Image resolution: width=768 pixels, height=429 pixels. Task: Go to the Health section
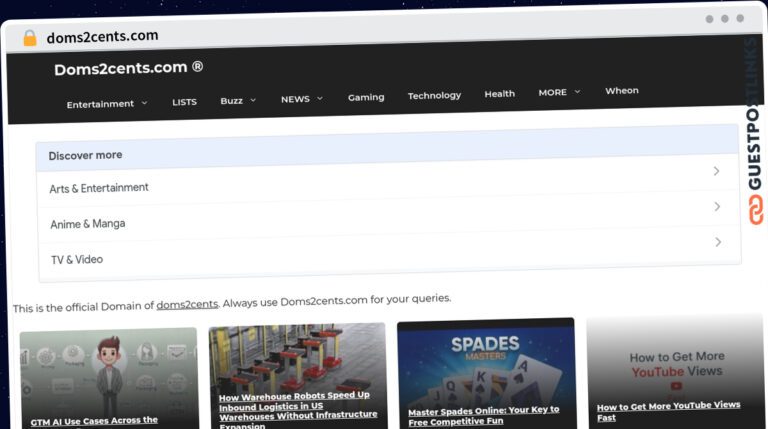pyautogui.click(x=500, y=94)
